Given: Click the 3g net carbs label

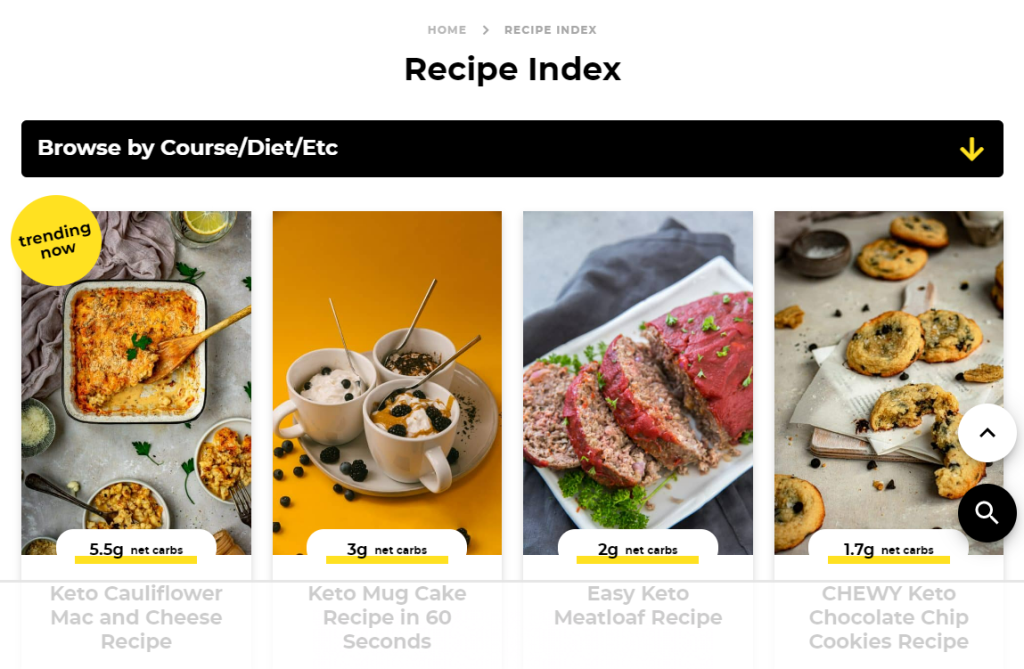Looking at the screenshot, I should (x=387, y=549).
